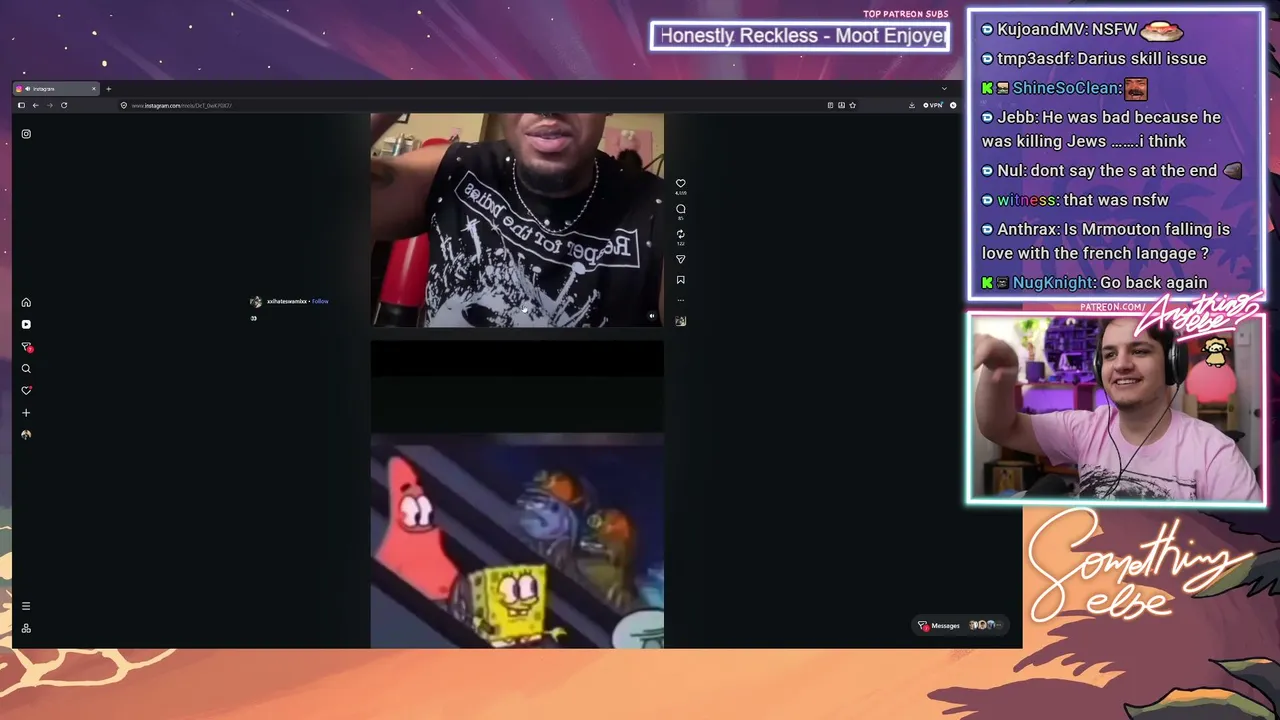This screenshot has height=720, width=1280.
Task: Close the Instagram browser tab
Action: pos(94,89)
